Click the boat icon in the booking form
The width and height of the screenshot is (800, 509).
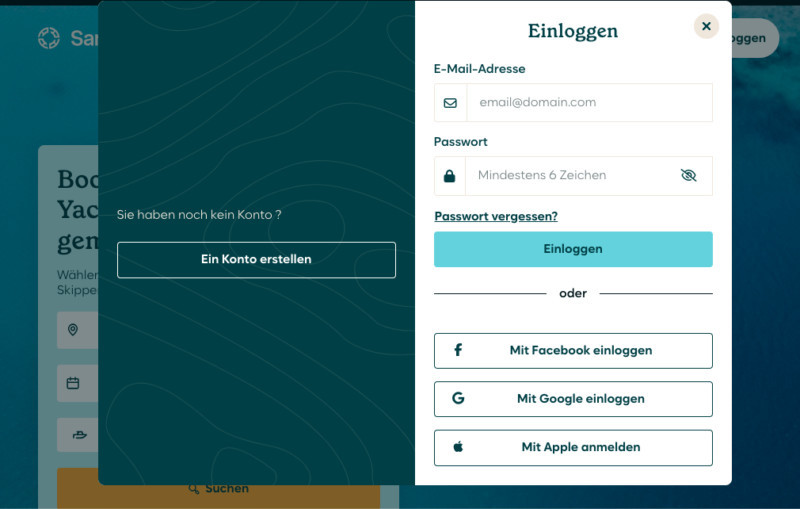(78, 435)
